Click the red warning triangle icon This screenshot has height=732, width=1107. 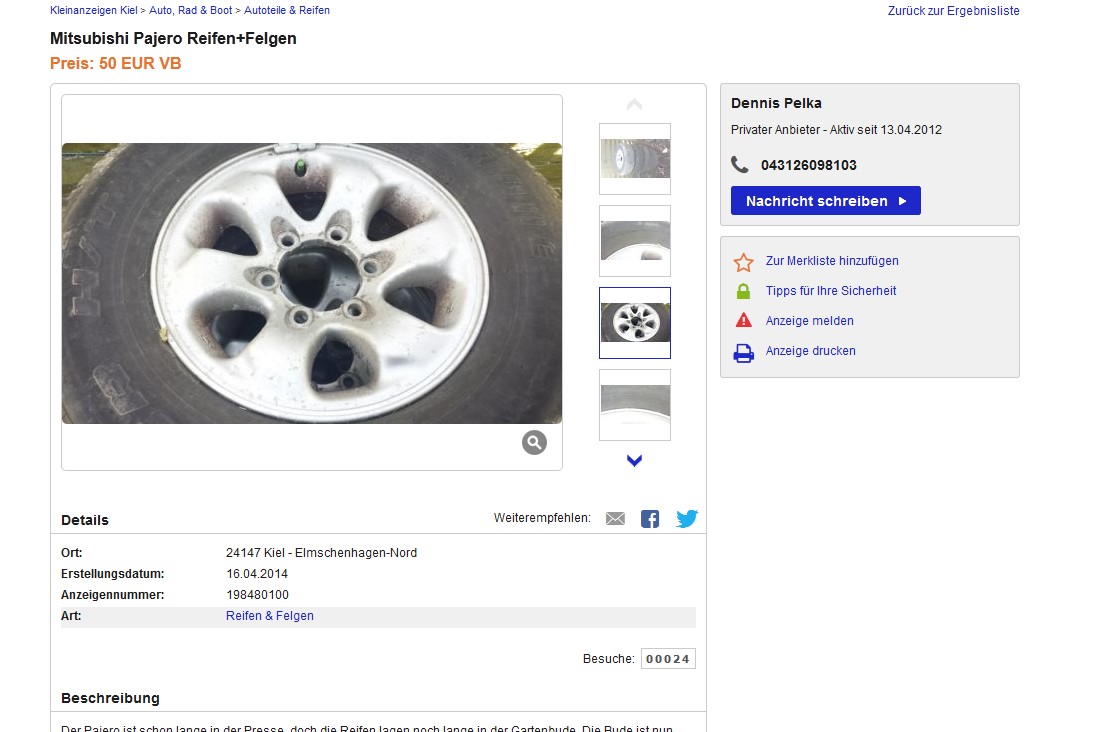click(743, 321)
